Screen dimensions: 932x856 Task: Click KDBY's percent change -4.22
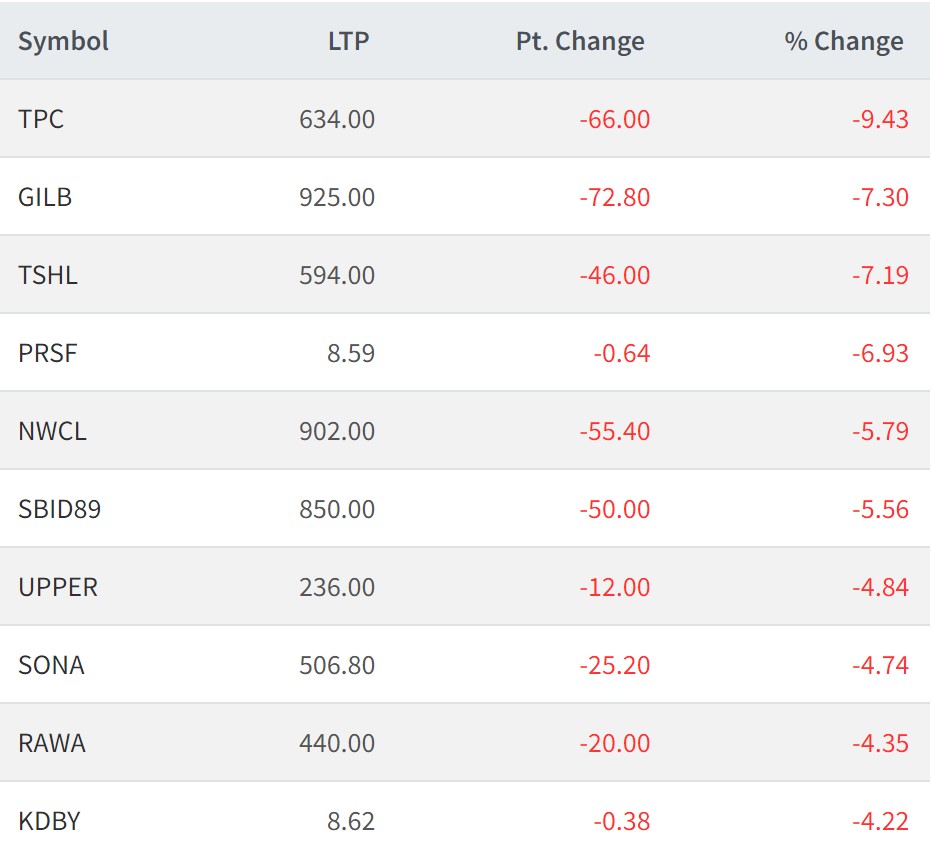tap(880, 822)
